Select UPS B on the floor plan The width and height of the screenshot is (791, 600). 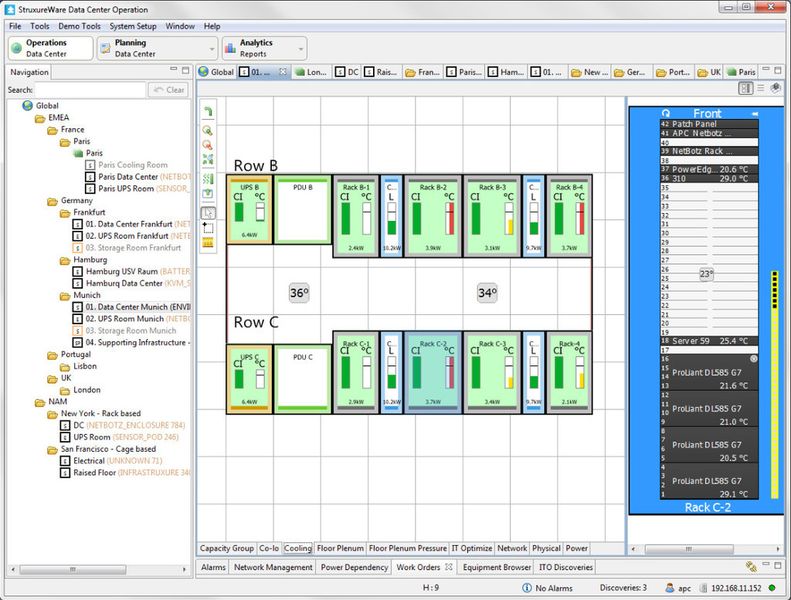click(x=249, y=209)
